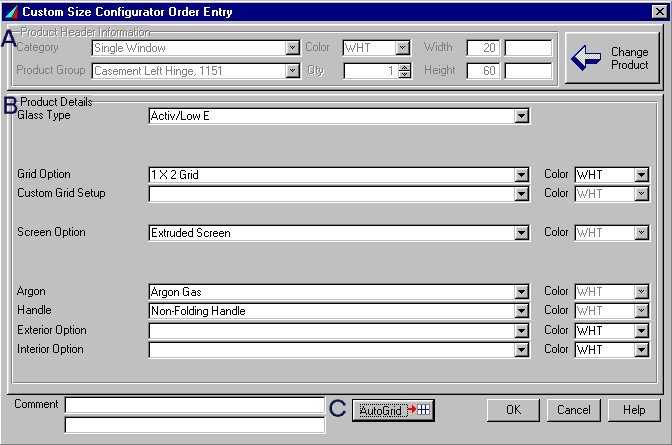The width and height of the screenshot is (672, 445).
Task: Open the Grid Option dropdown
Action: coord(521,175)
